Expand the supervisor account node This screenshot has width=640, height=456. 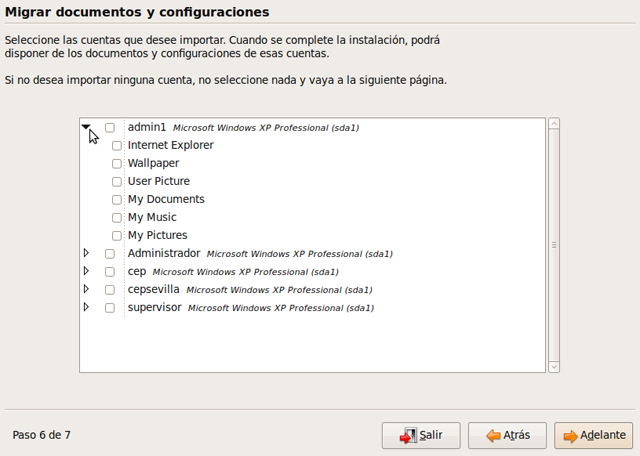[x=87, y=308]
